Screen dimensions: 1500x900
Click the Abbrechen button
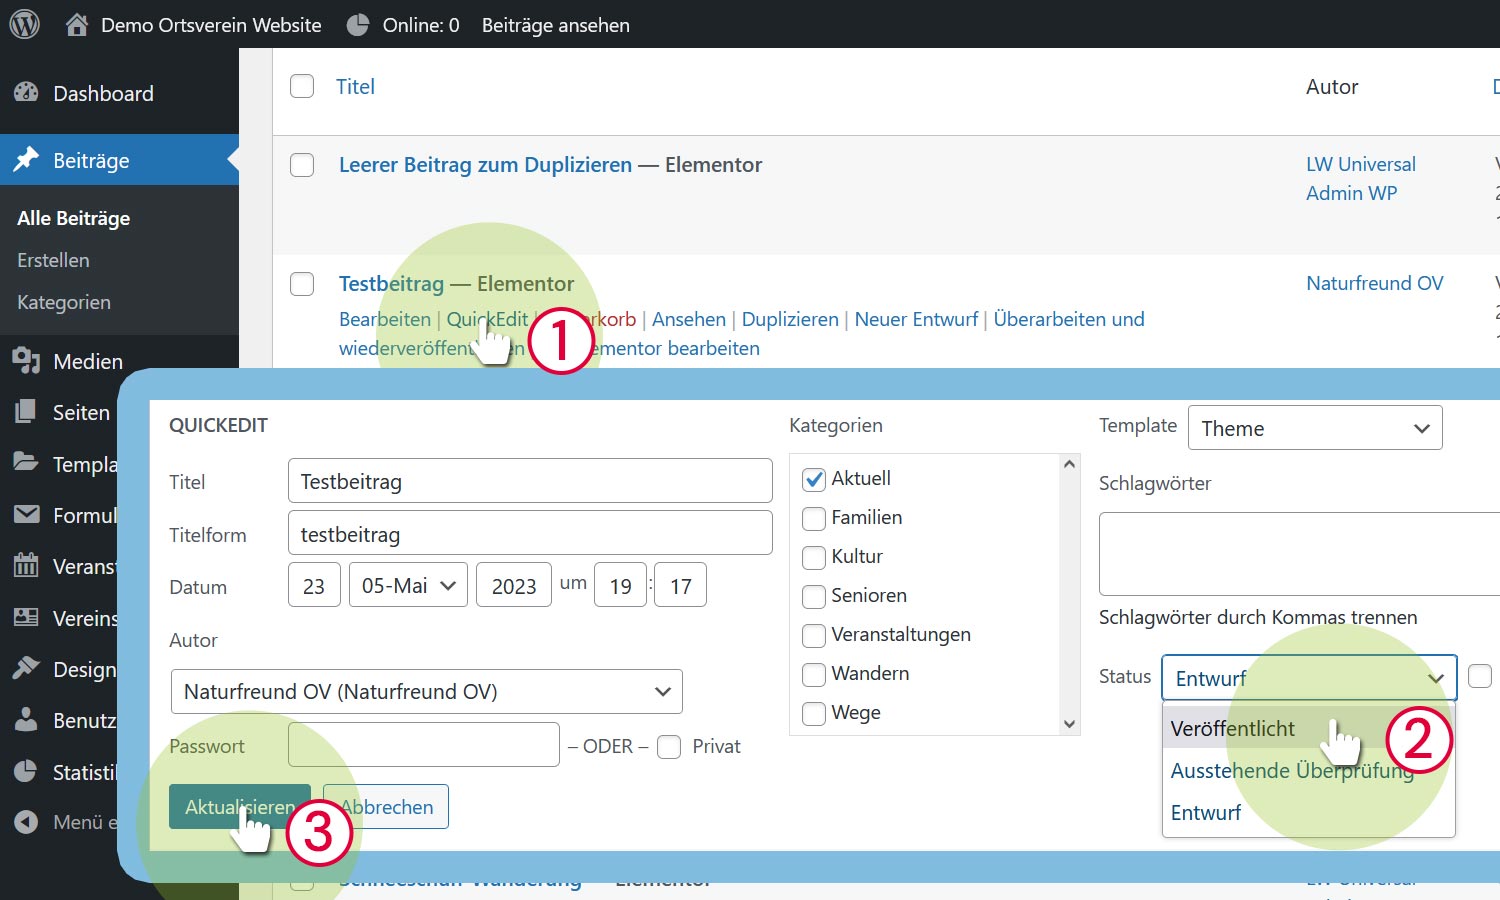coord(386,807)
